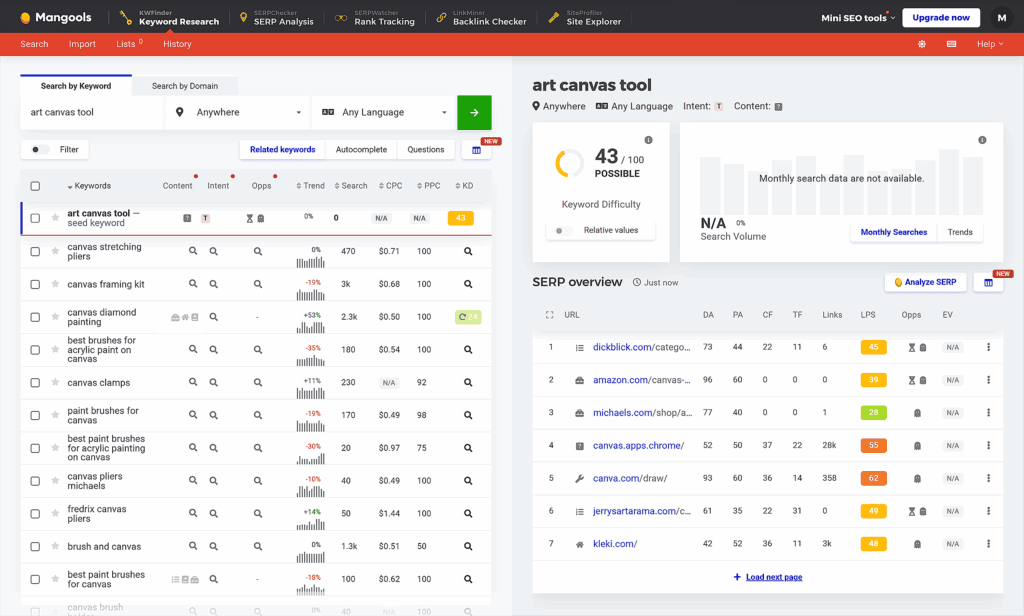1024x616 pixels.
Task: Toggle the Relative values switch
Action: [x=564, y=230]
